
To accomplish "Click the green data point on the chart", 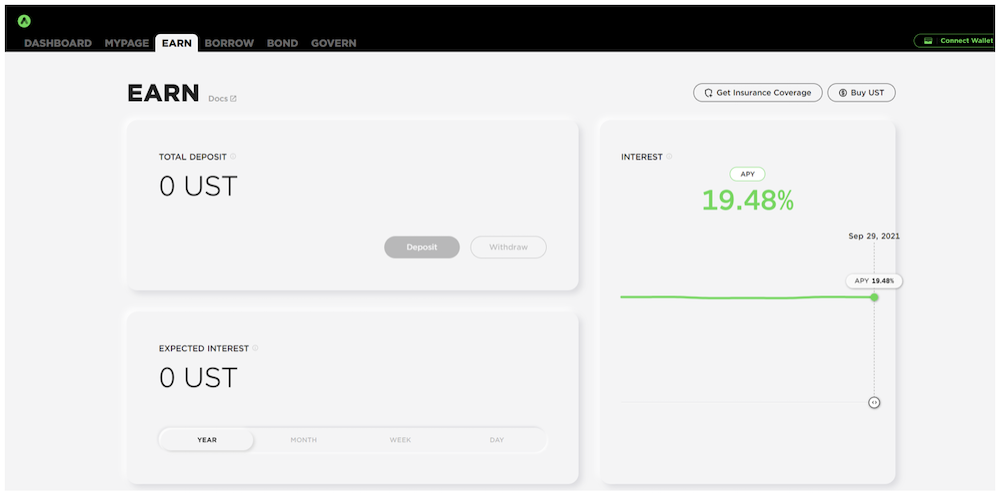I will (874, 297).
